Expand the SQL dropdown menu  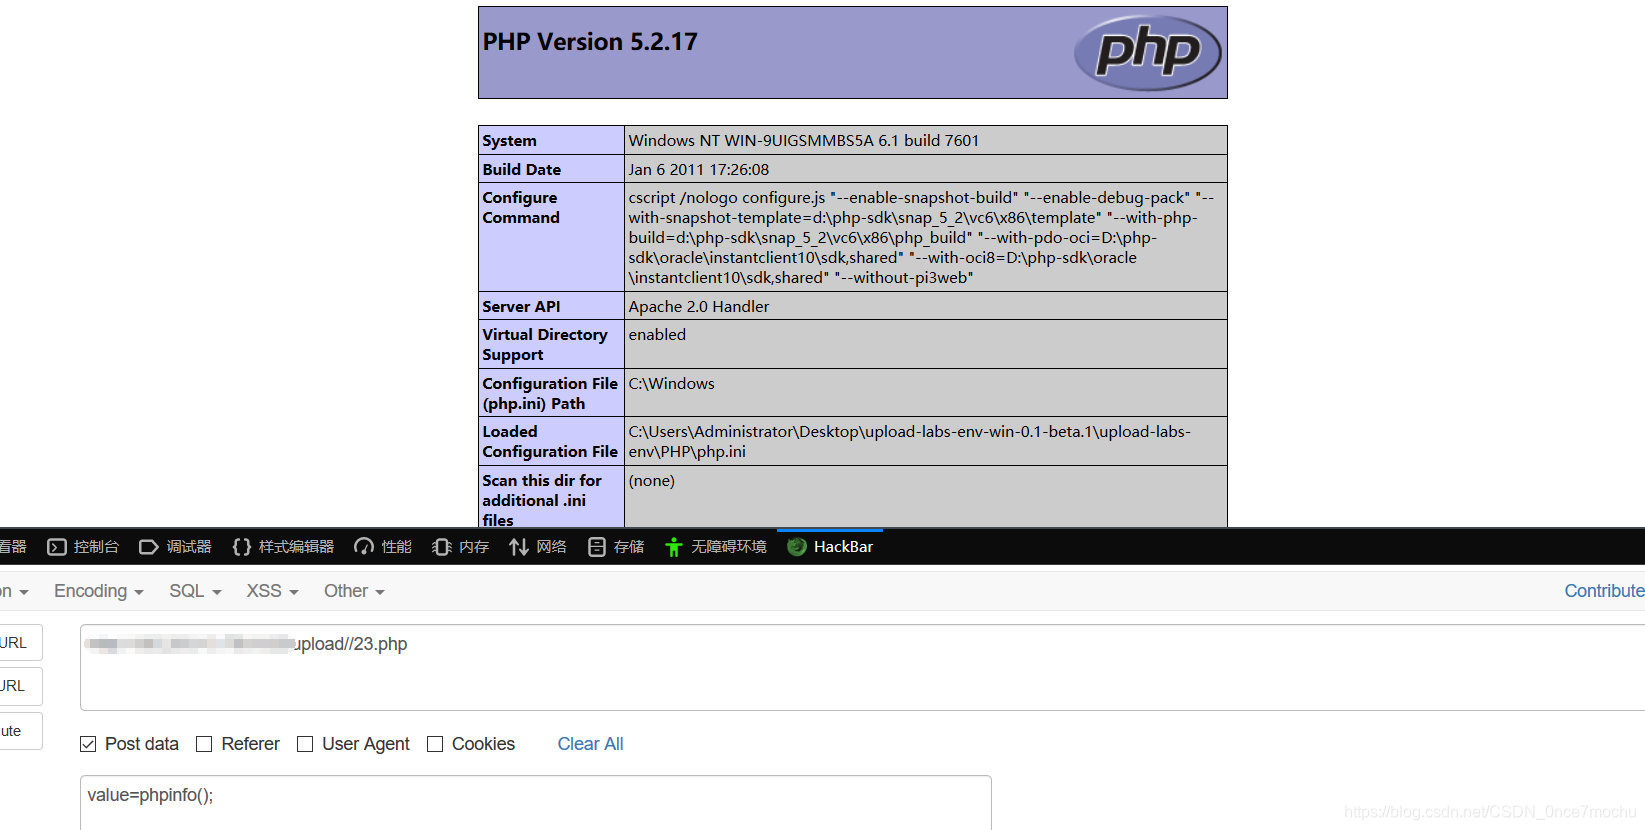(x=195, y=591)
